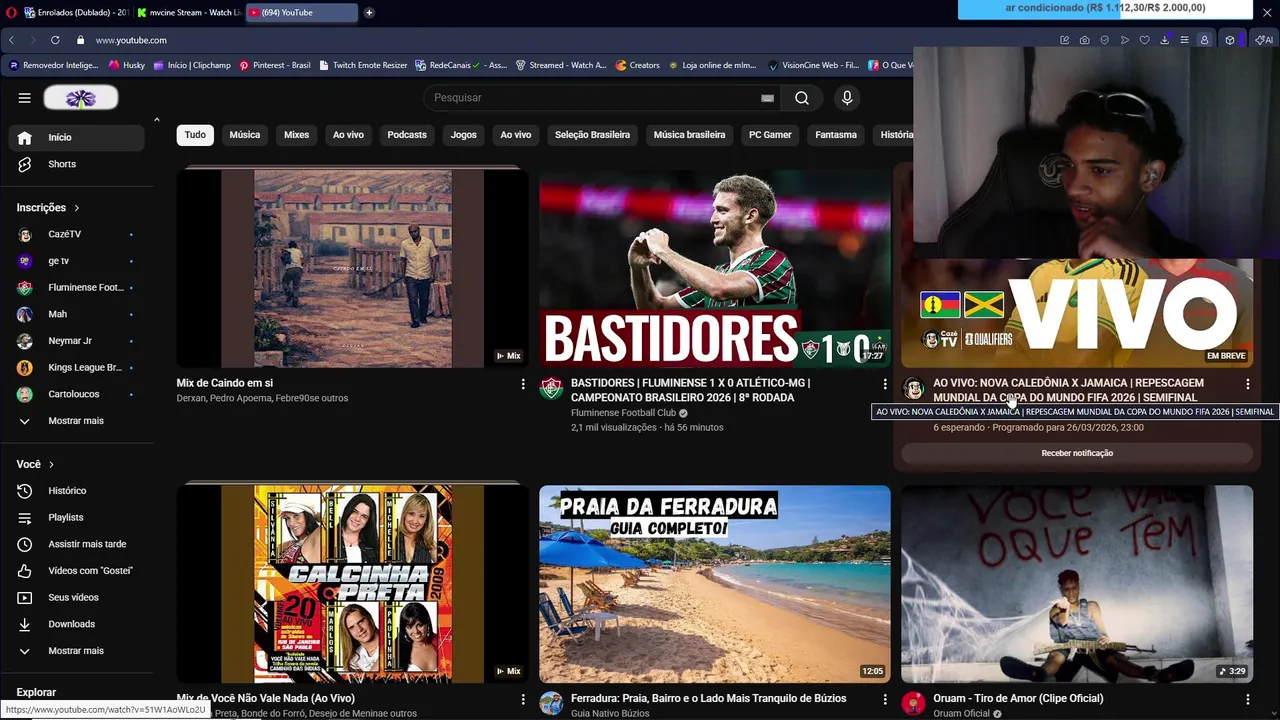Open the Cartoloucos subscription
This screenshot has width=1280, height=720.
click(x=77, y=394)
